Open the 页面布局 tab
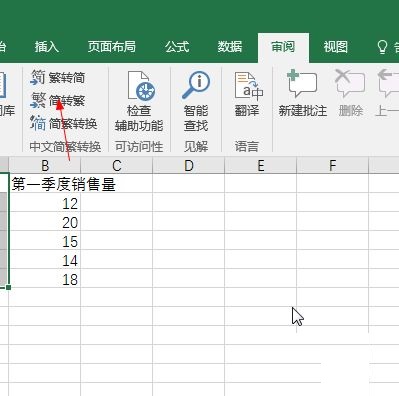Viewport: 399px width, 396px height. pyautogui.click(x=112, y=47)
